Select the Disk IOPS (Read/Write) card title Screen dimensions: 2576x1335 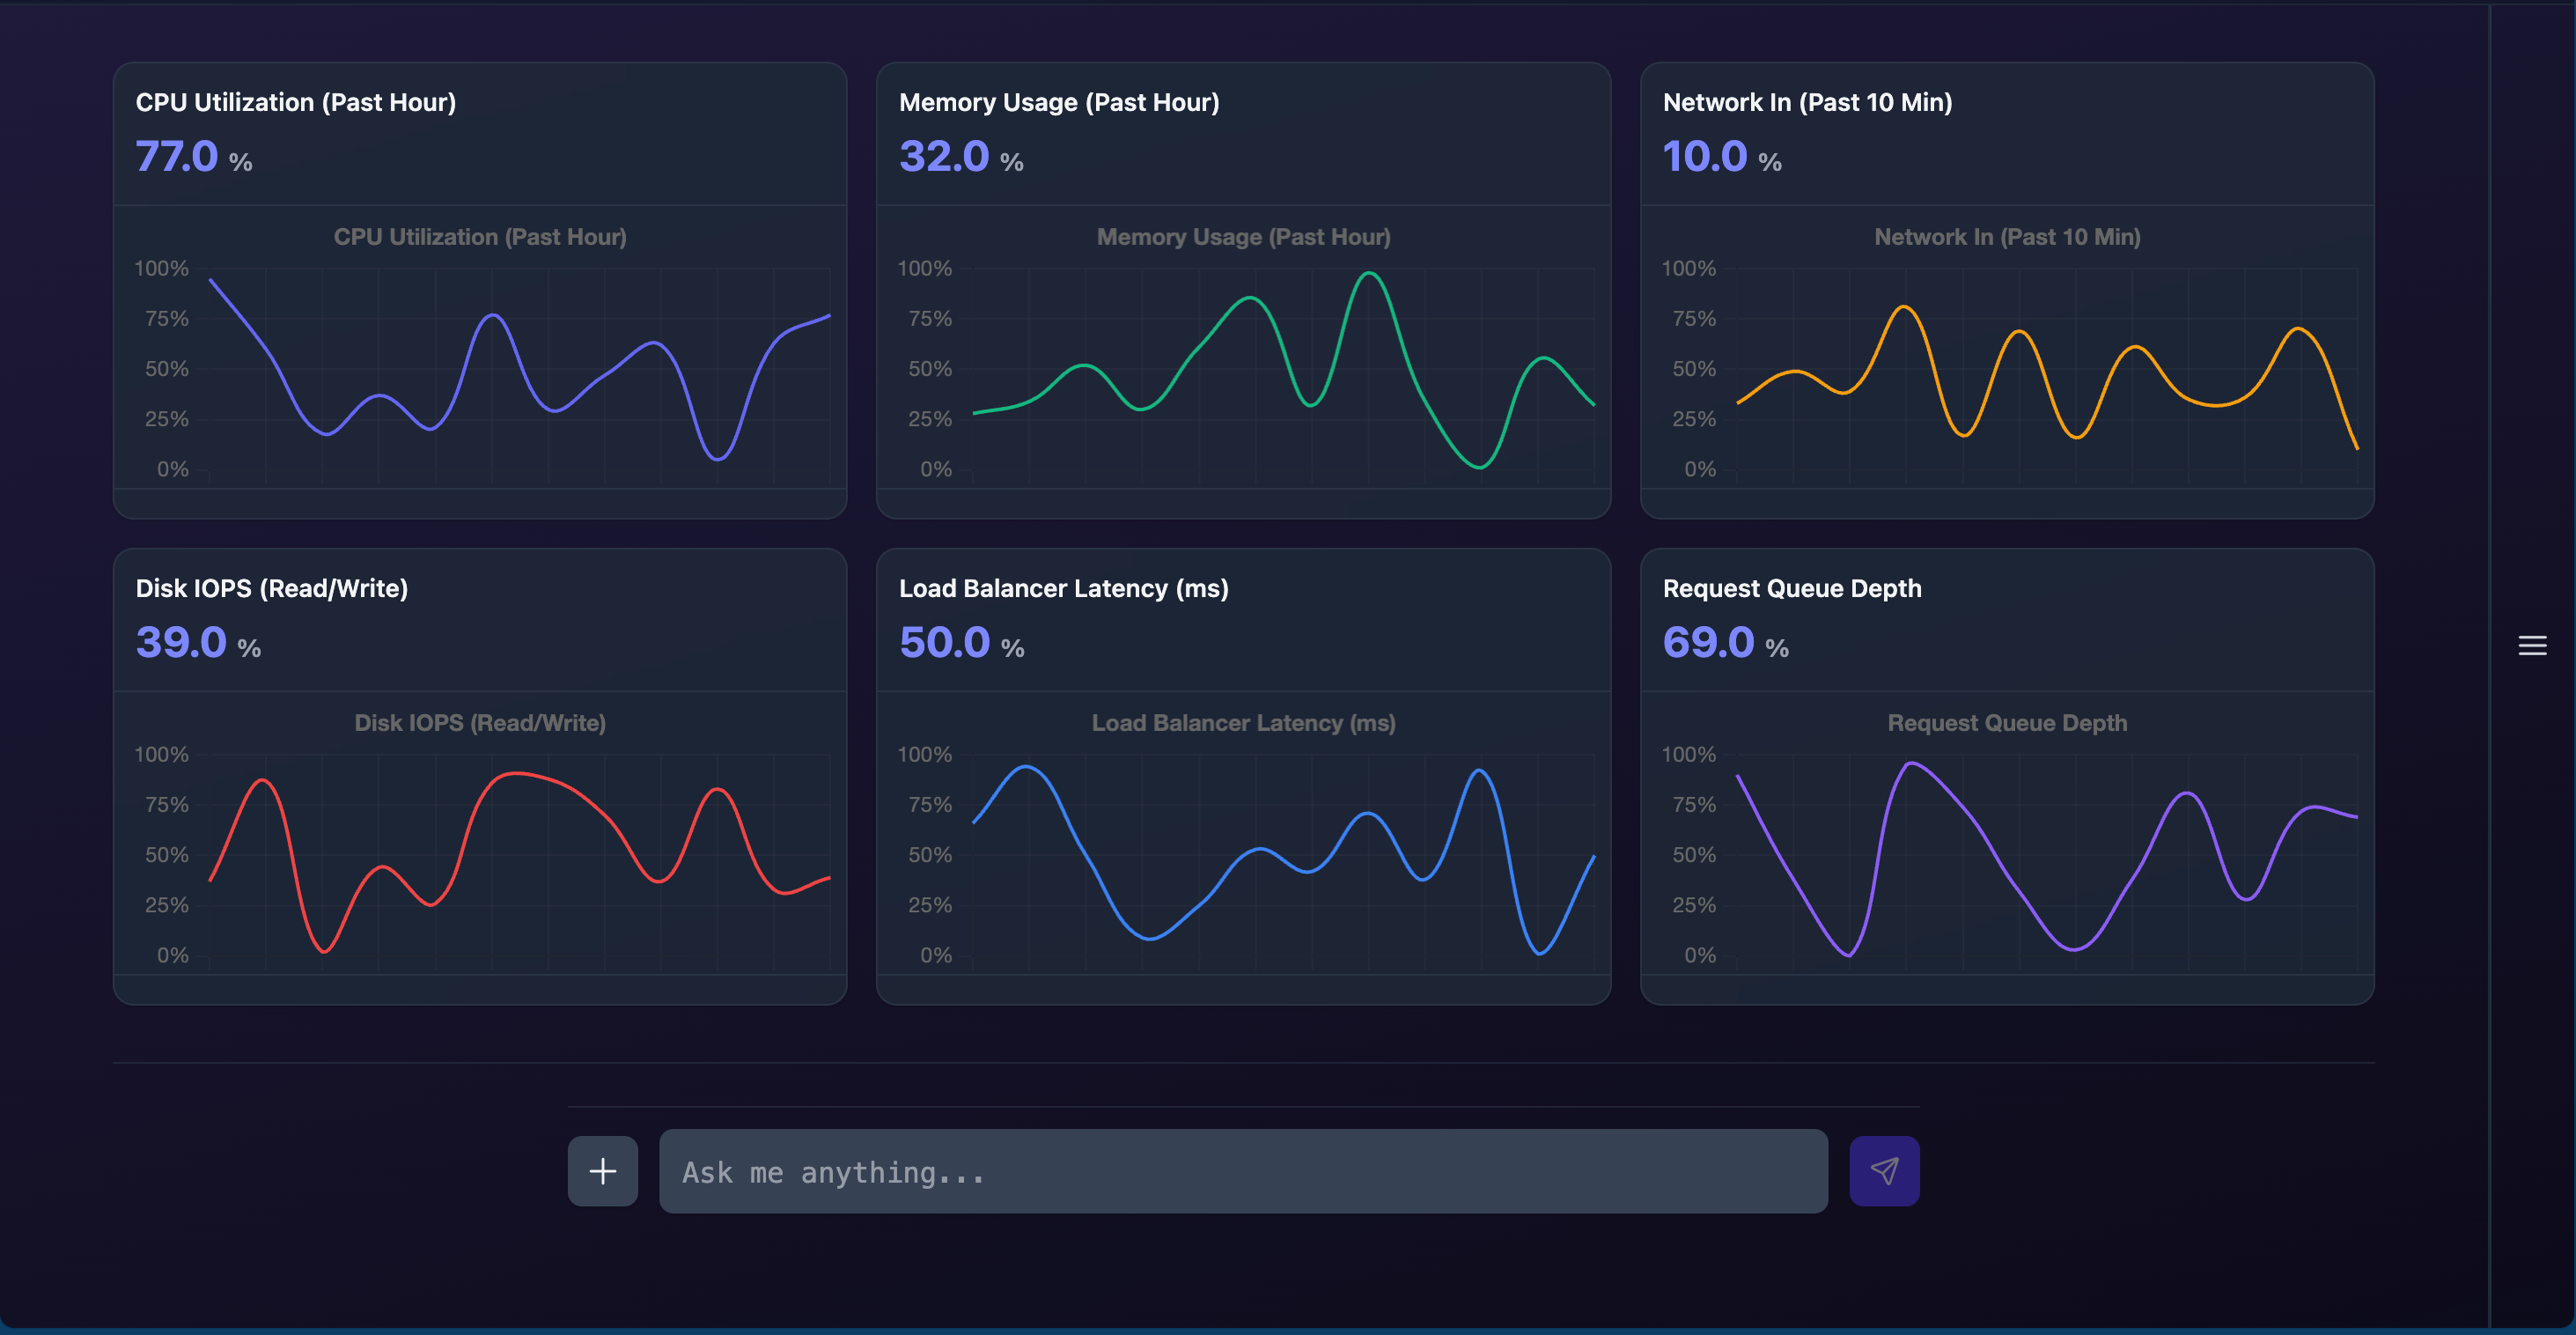coord(271,588)
